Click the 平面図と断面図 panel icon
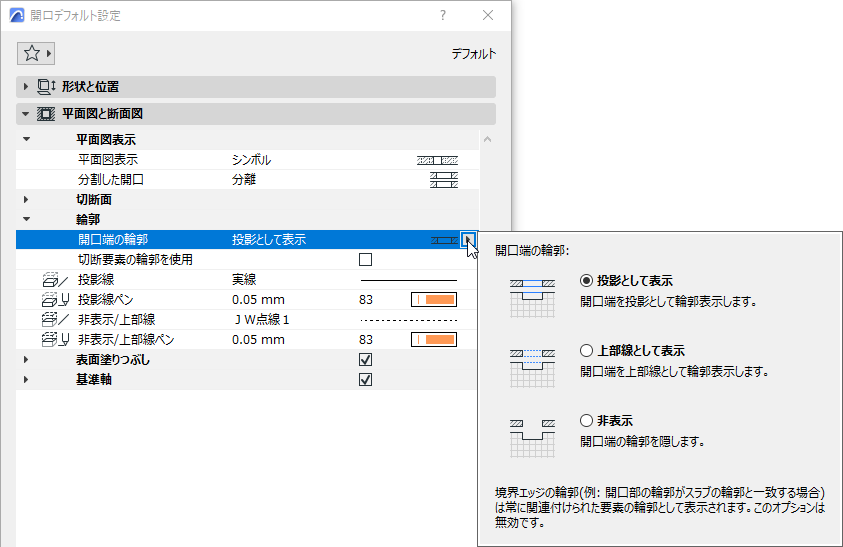This screenshot has height=547, width=843. (x=46, y=114)
